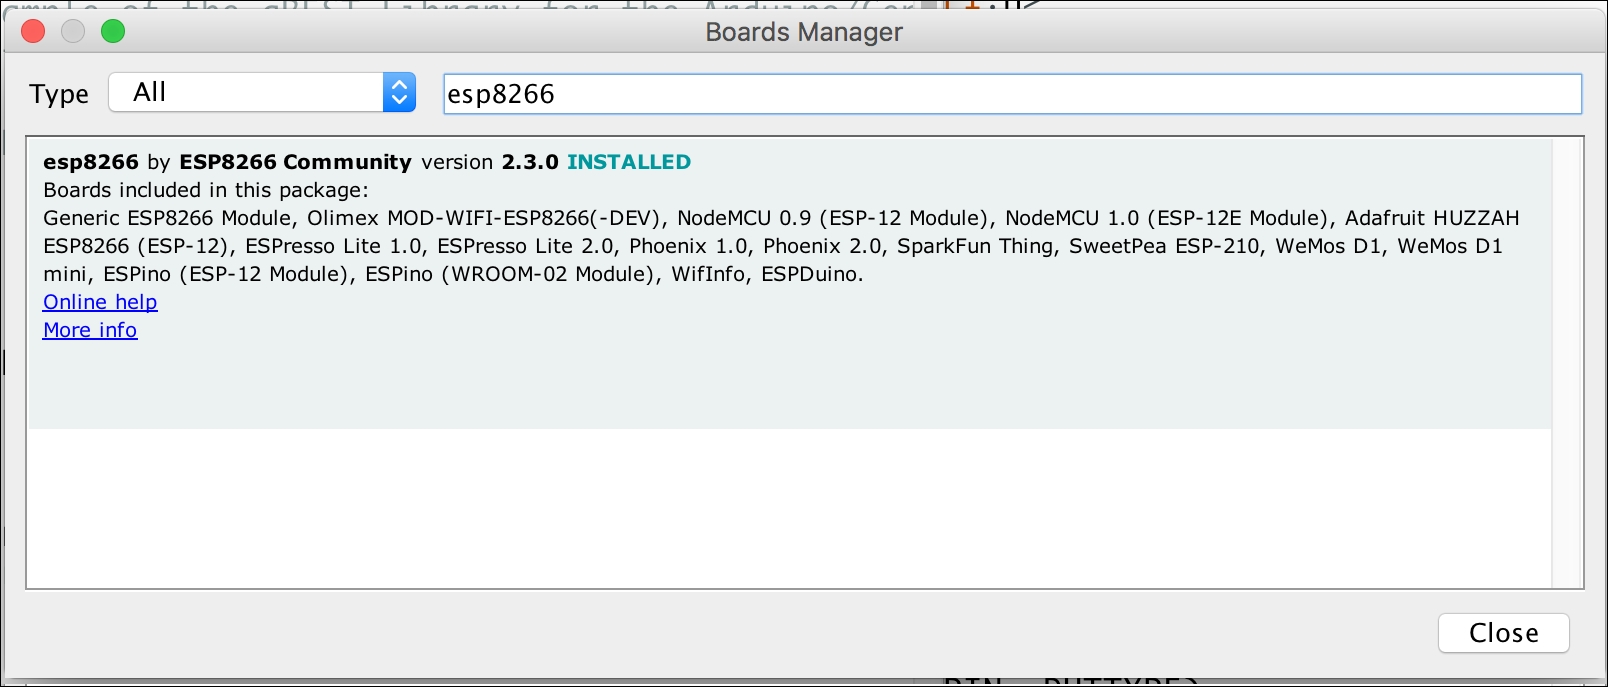
Task: Select the esp8266 package entry title
Action: pos(91,162)
